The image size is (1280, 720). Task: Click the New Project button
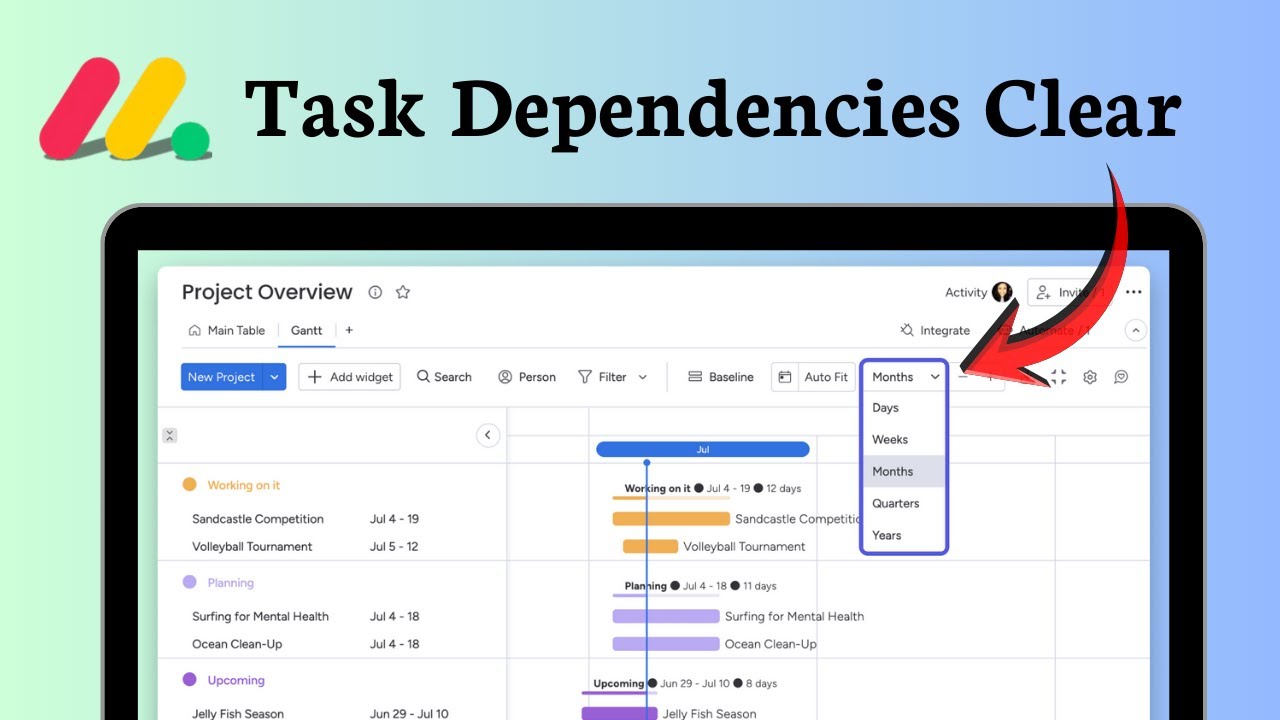(x=222, y=377)
